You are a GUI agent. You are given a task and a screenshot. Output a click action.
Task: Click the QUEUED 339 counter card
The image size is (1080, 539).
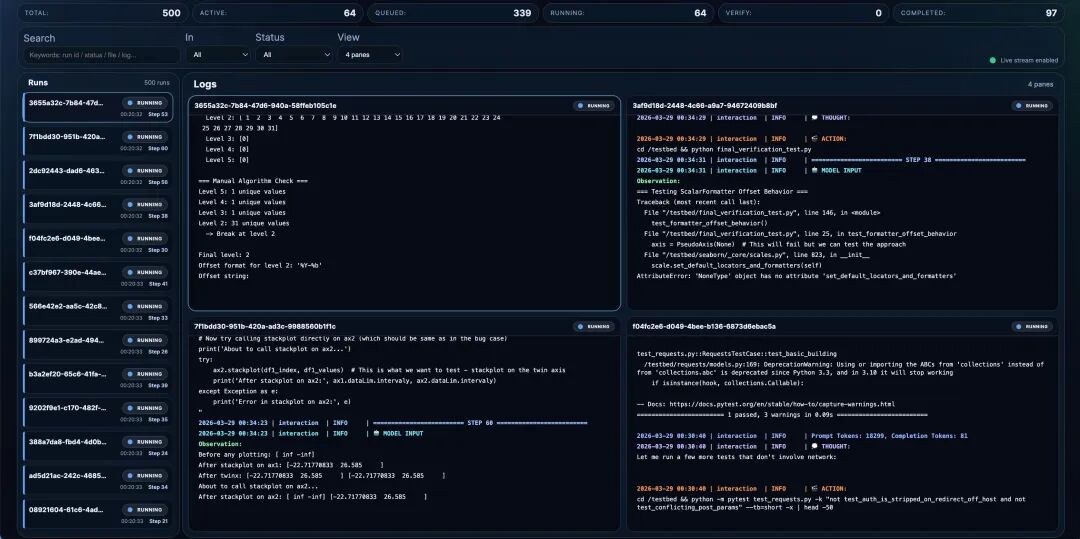pyautogui.click(x=453, y=12)
